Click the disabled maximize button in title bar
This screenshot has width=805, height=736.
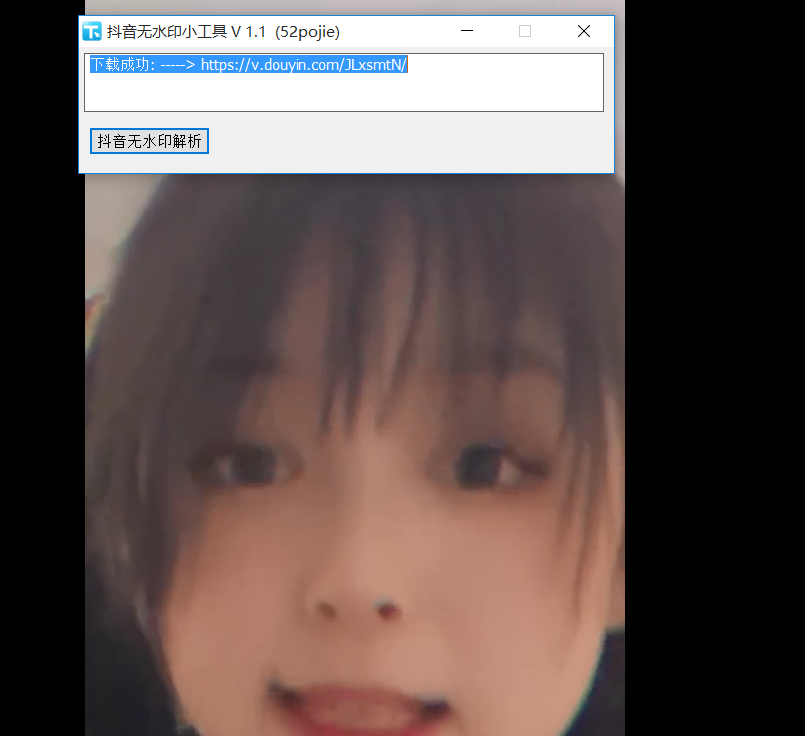click(x=525, y=31)
